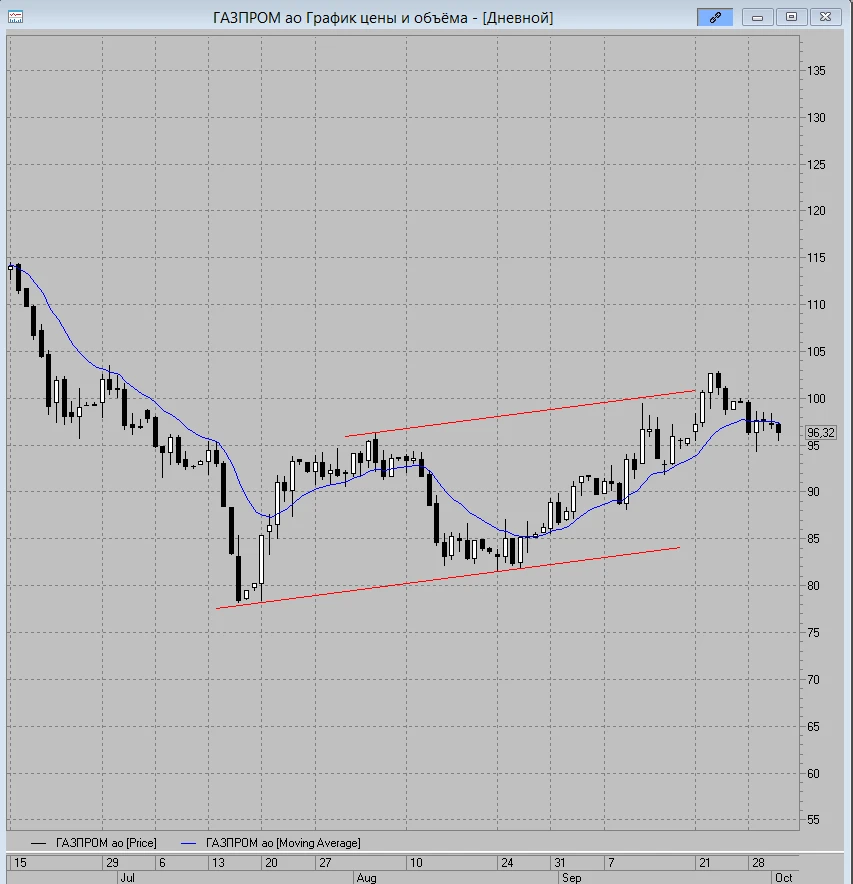Click the 105 price axis label
853x884 pixels.
point(816,352)
